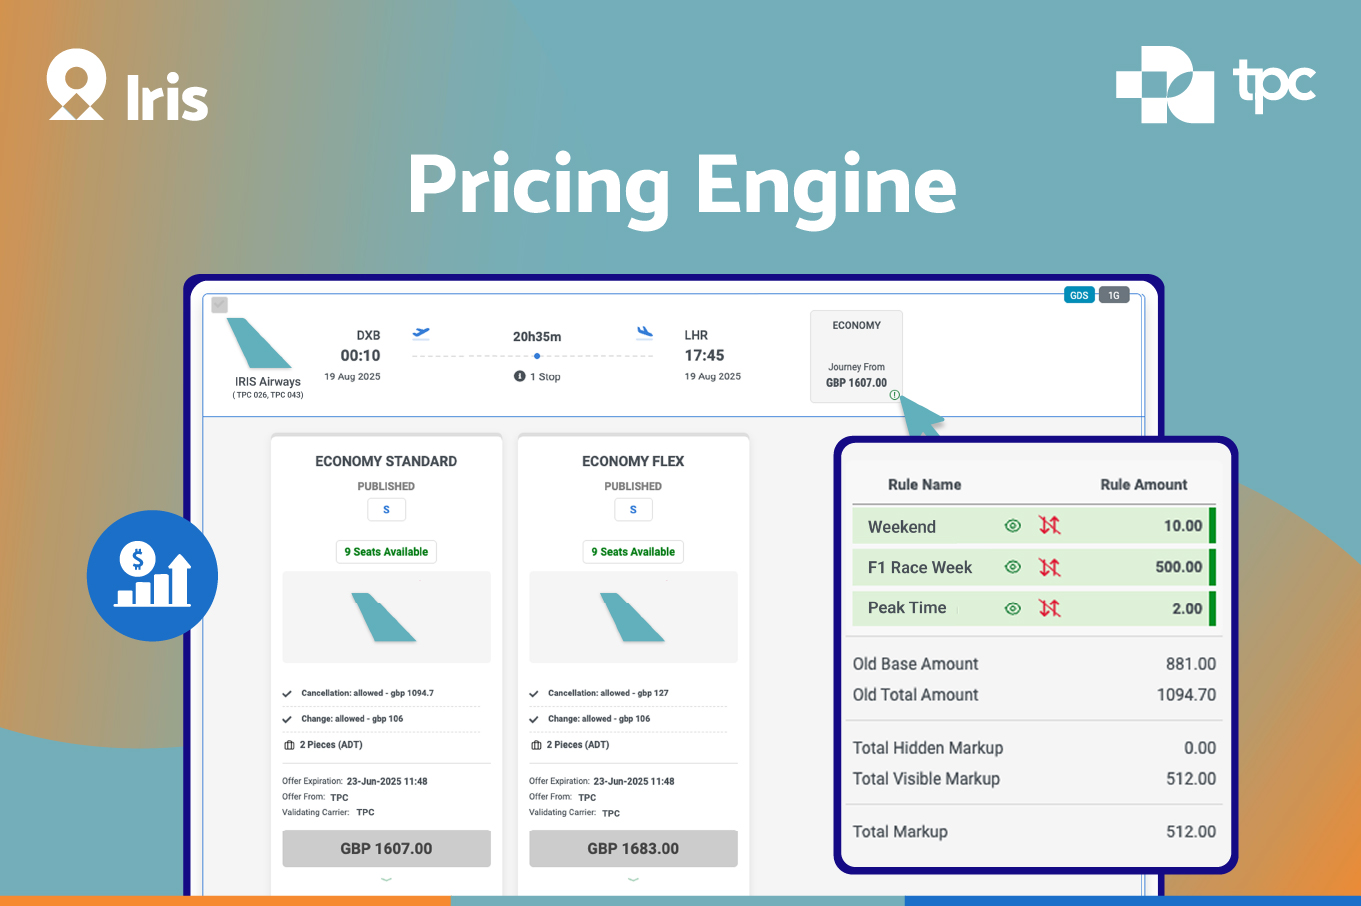This screenshot has width=1361, height=906.
Task: Click the baggage icon in Economy Standard card
Action: coord(288,745)
